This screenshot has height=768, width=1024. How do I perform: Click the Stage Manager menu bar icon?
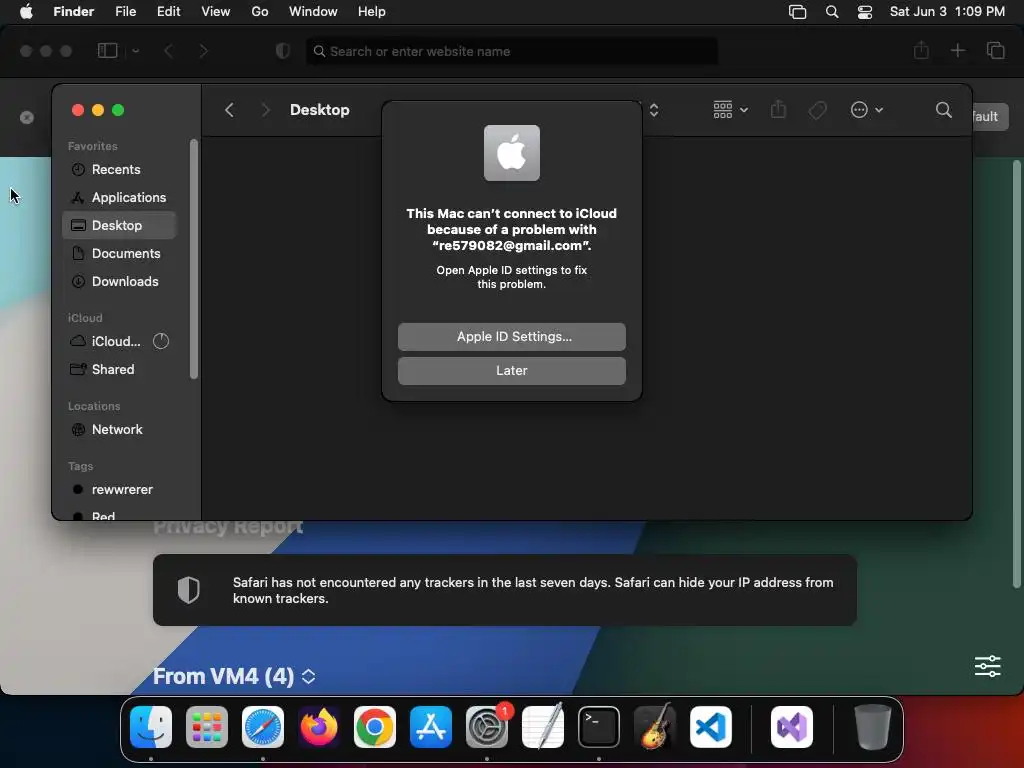(x=797, y=11)
